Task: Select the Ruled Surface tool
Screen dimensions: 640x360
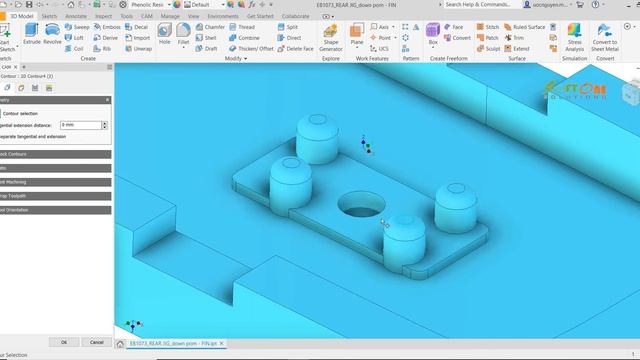Action: point(524,27)
